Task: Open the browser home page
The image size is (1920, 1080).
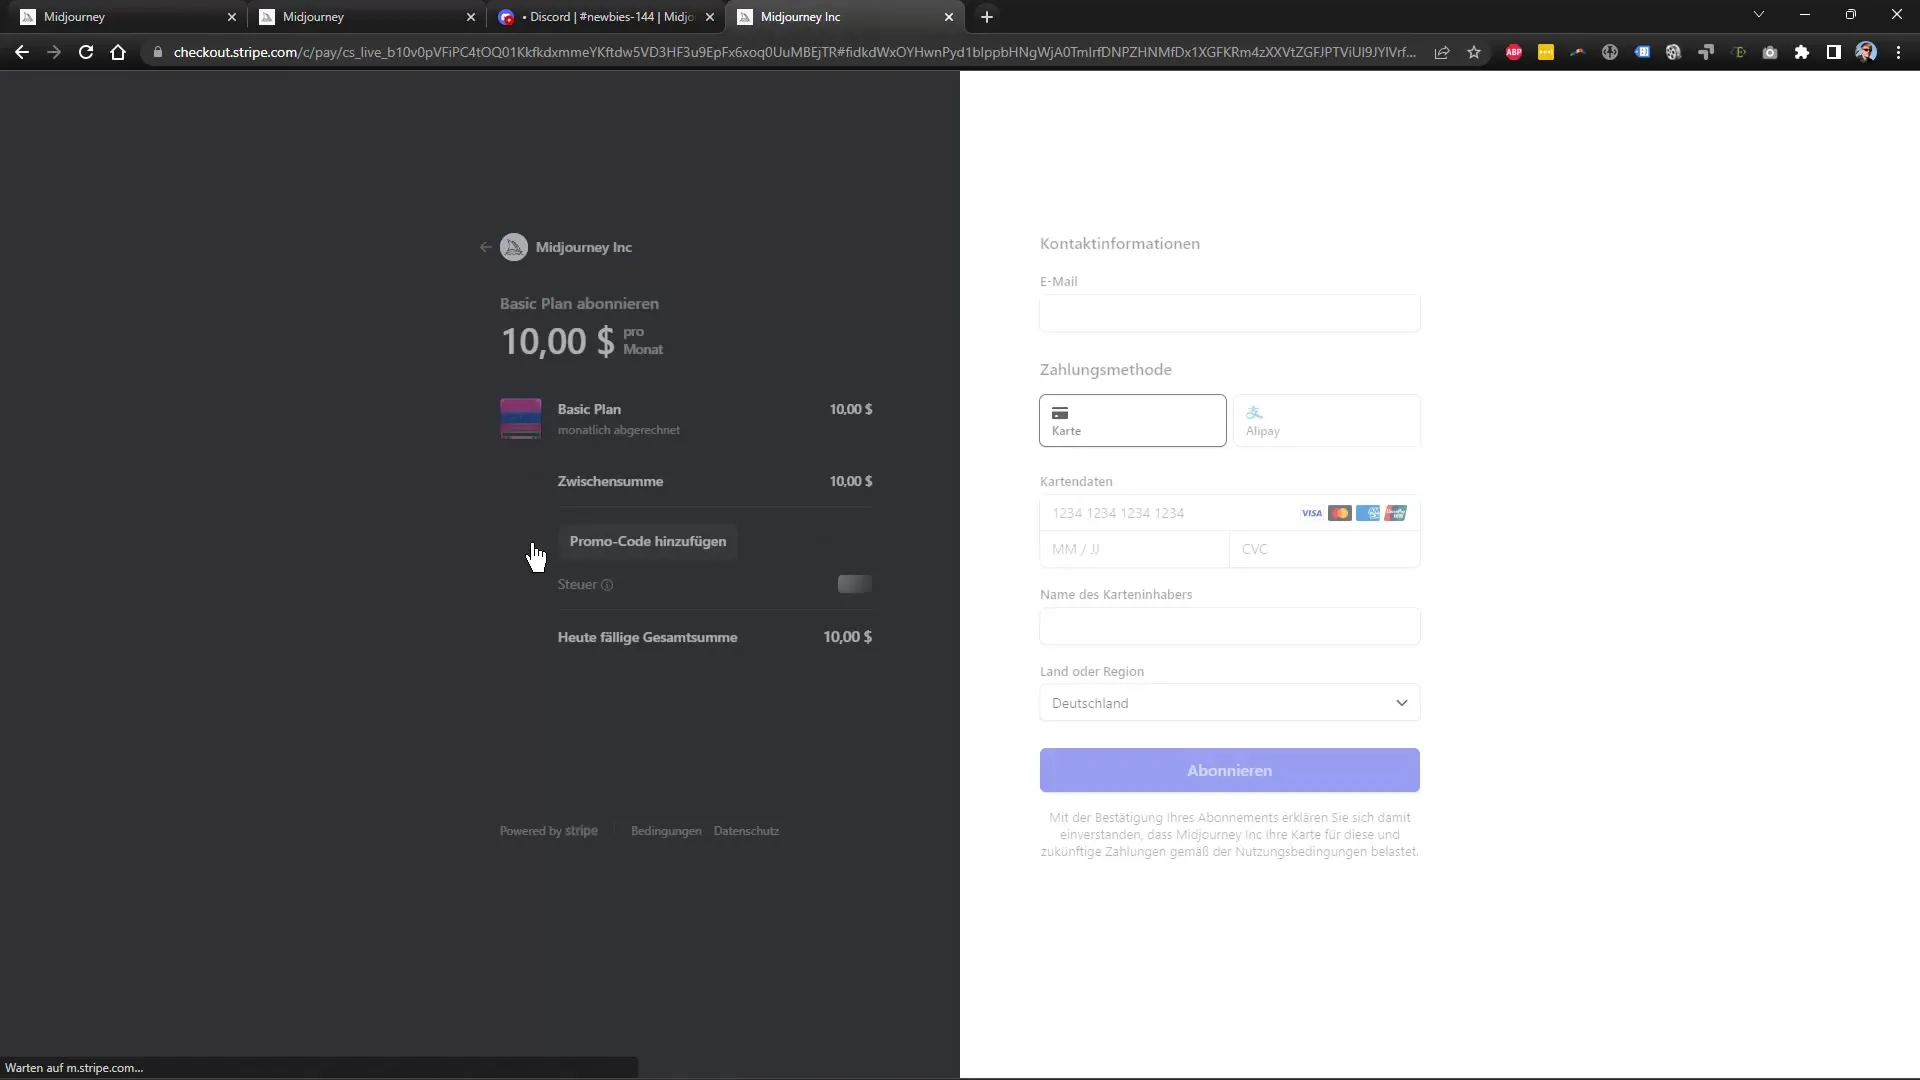Action: [118, 52]
